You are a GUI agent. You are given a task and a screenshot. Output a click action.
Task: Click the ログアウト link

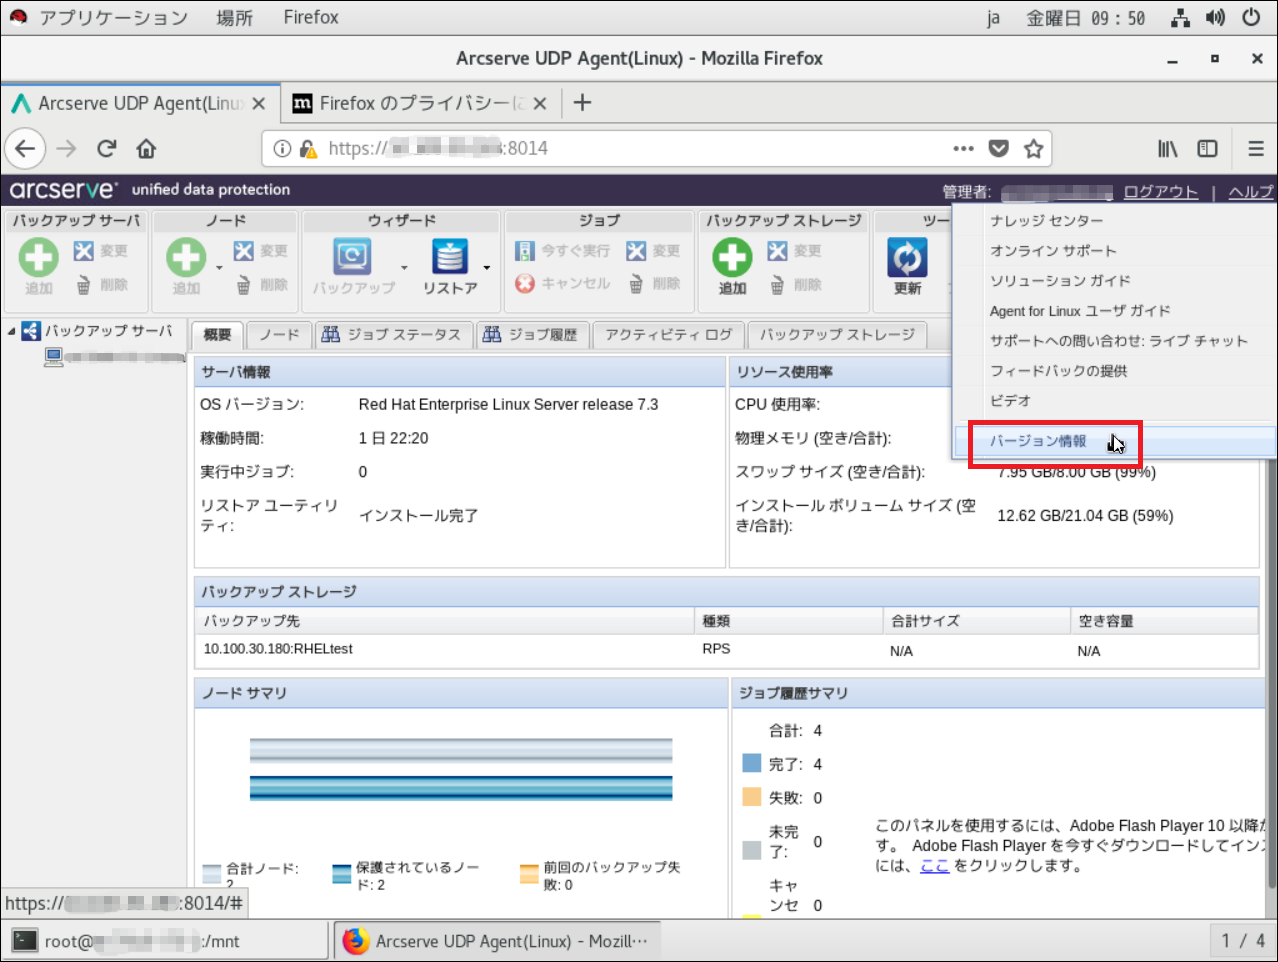(1160, 192)
